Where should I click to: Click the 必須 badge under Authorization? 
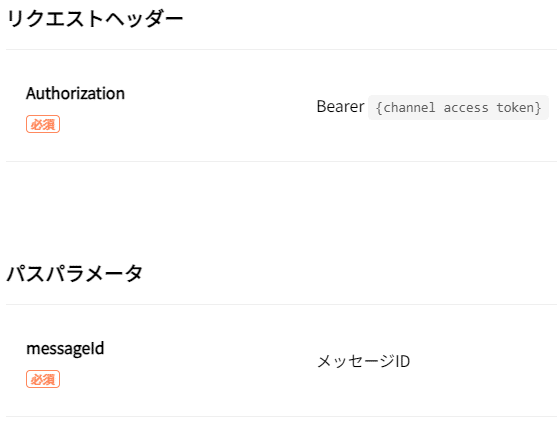coord(43,124)
